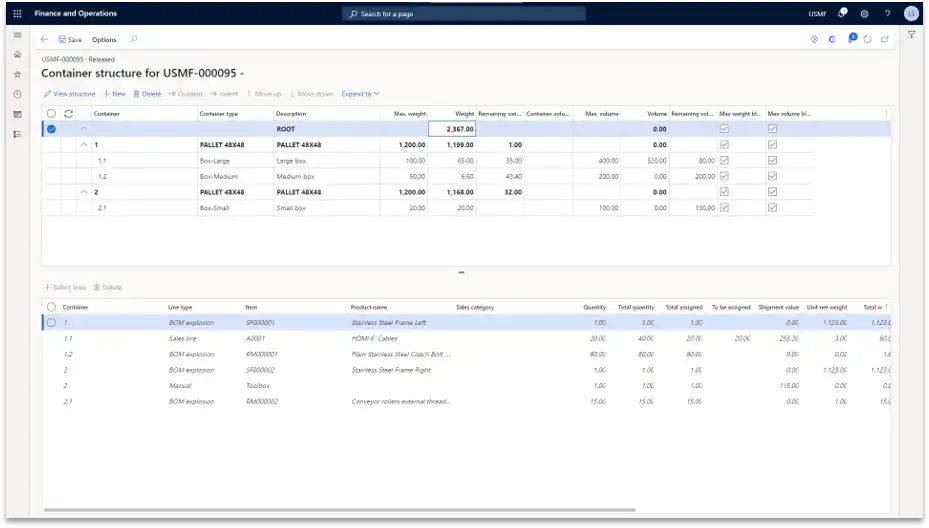Select the Box-Small container type cell
The height and width of the screenshot is (528, 929).
(235, 208)
